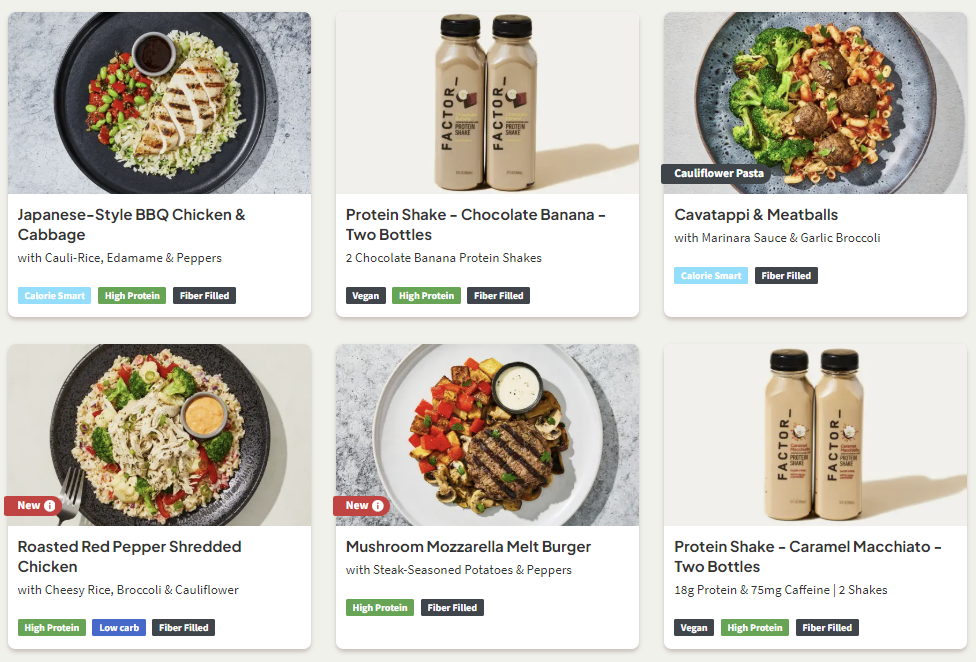Click Cauliflower Pasta label on Cavatappi image
This screenshot has width=976, height=662.
(x=718, y=174)
